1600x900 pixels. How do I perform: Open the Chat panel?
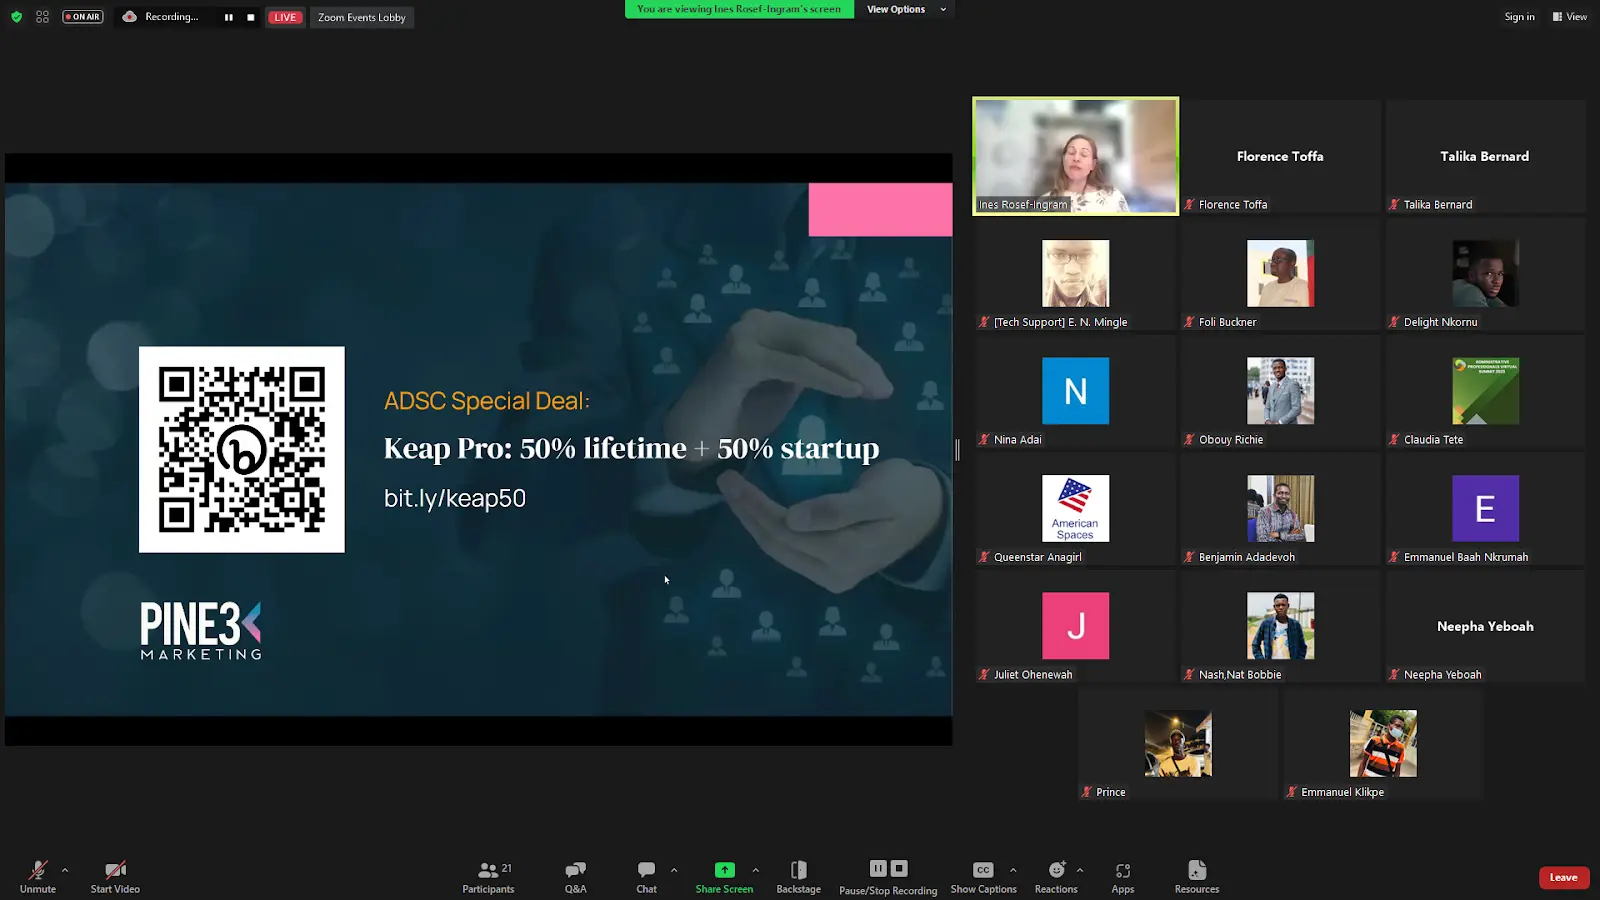[646, 877]
